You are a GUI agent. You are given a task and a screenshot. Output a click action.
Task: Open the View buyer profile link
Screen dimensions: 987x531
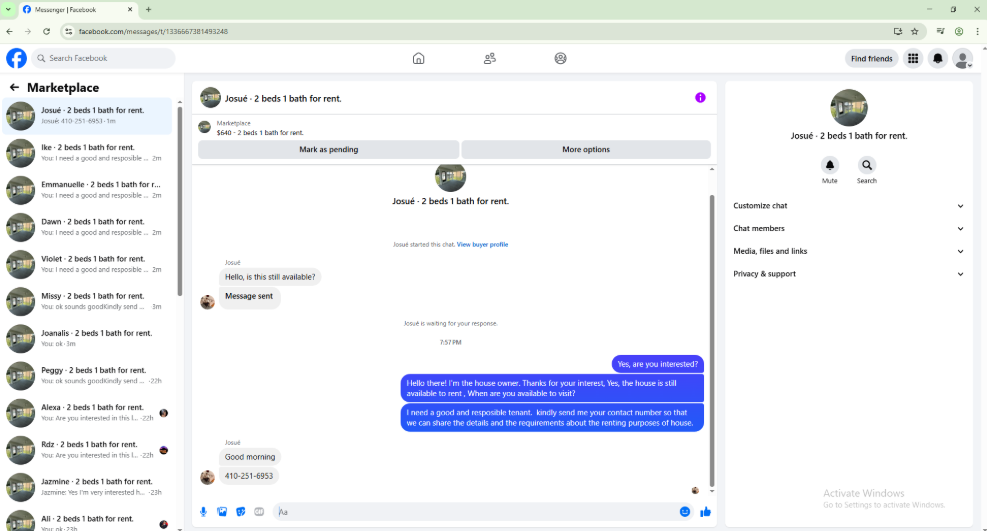point(482,244)
